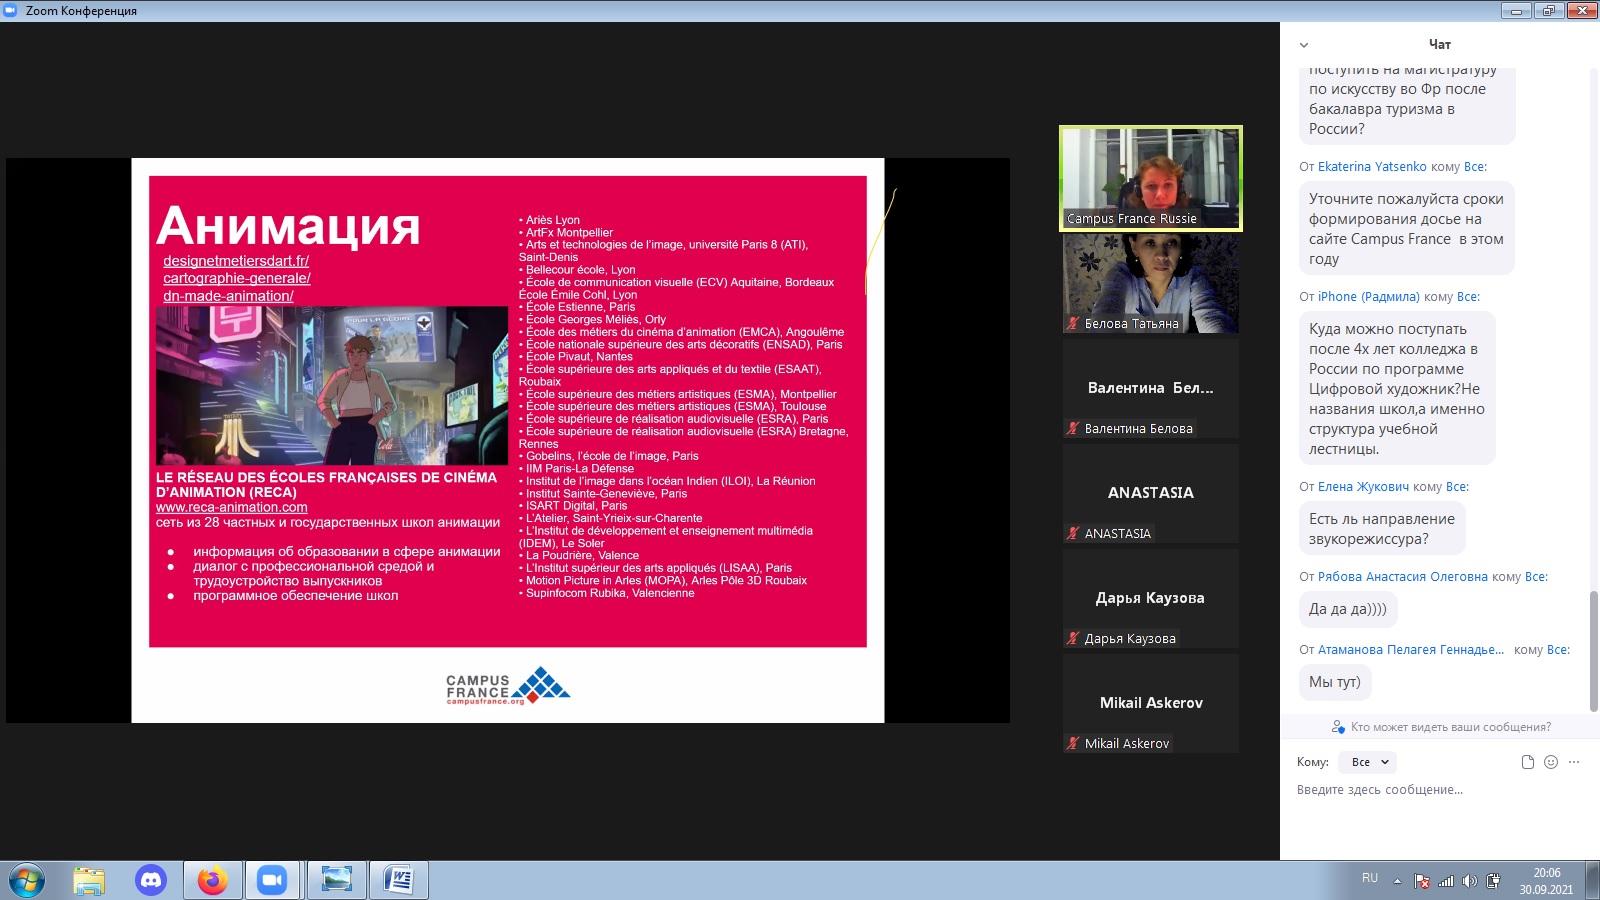Viewport: 1600px width, 900px height.
Task: Click the file attachment icon in chat
Action: [x=1527, y=762]
